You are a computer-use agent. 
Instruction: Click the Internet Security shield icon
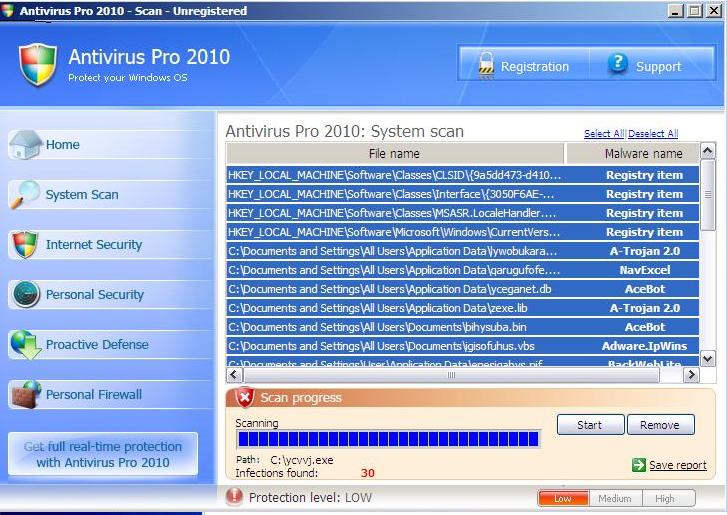coord(25,244)
